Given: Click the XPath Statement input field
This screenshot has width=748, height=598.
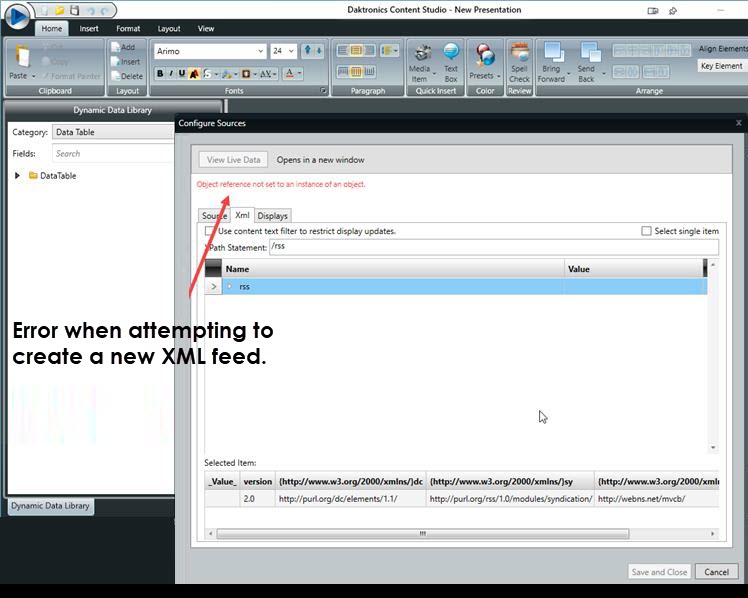Looking at the screenshot, I should (492, 247).
